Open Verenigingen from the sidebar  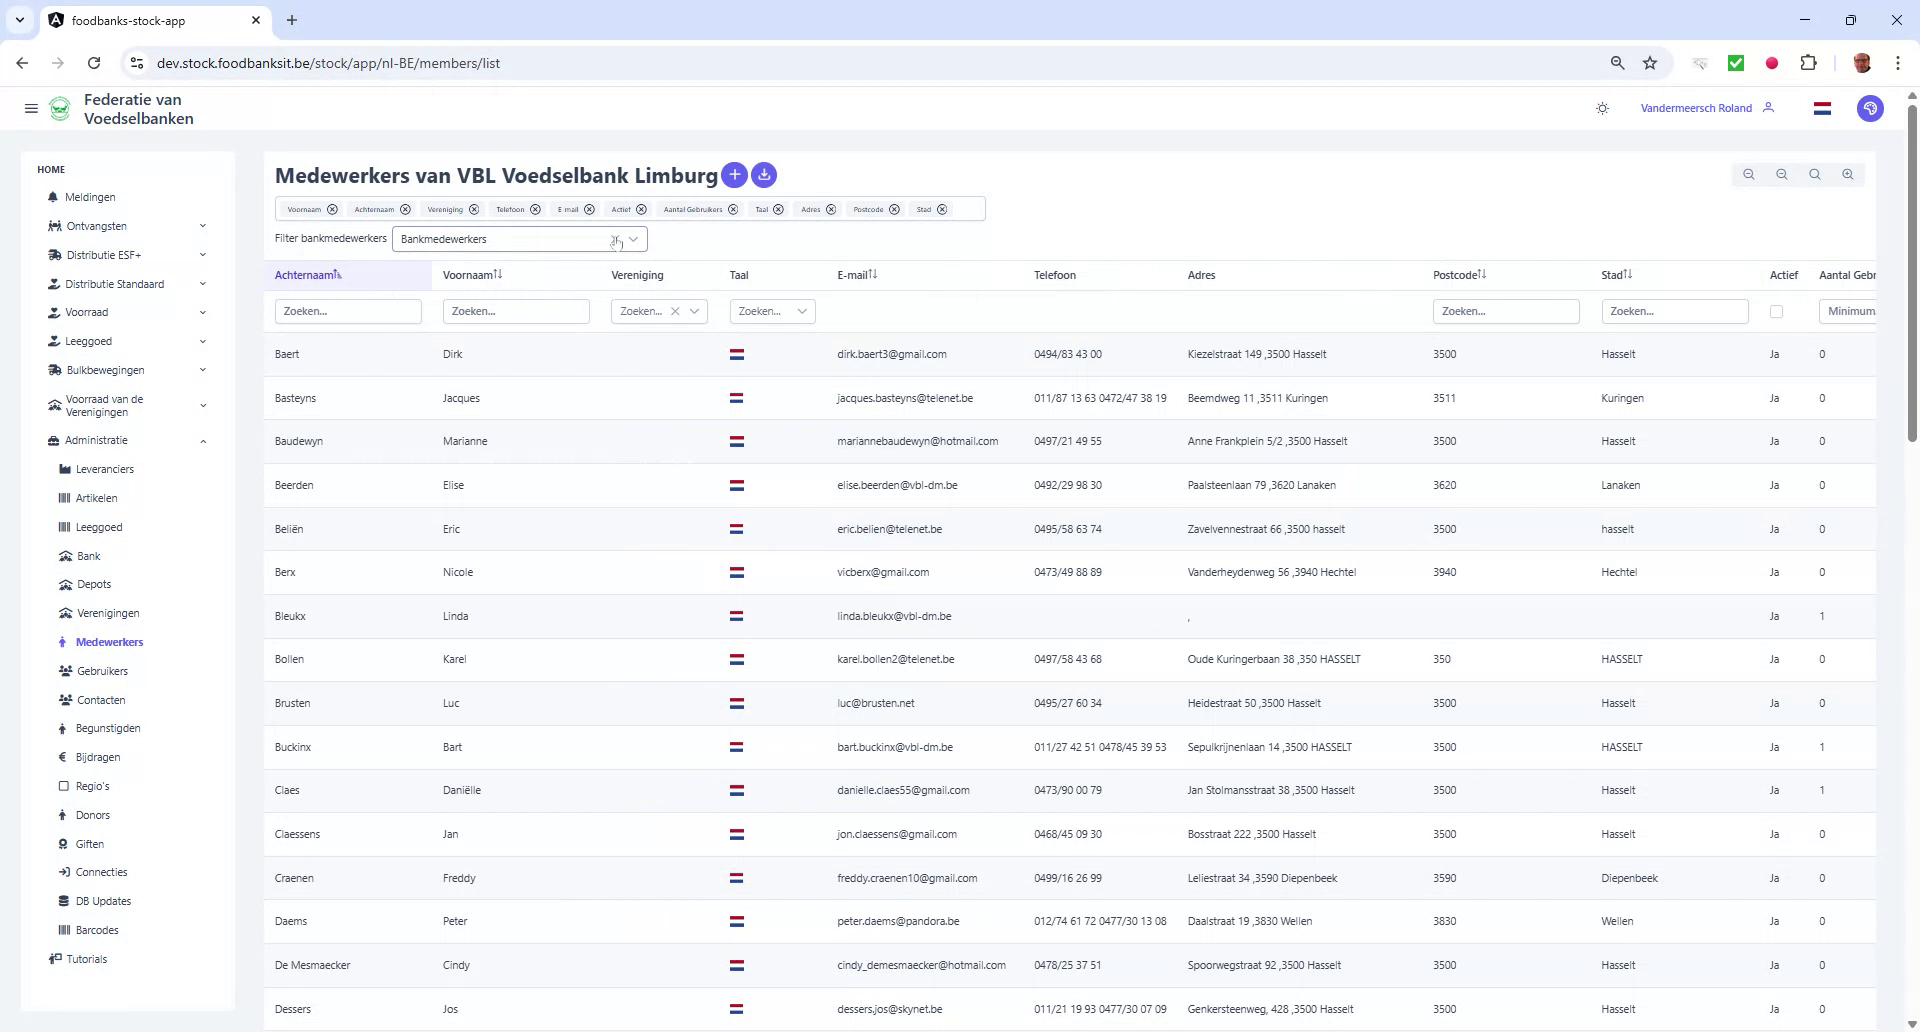point(108,613)
